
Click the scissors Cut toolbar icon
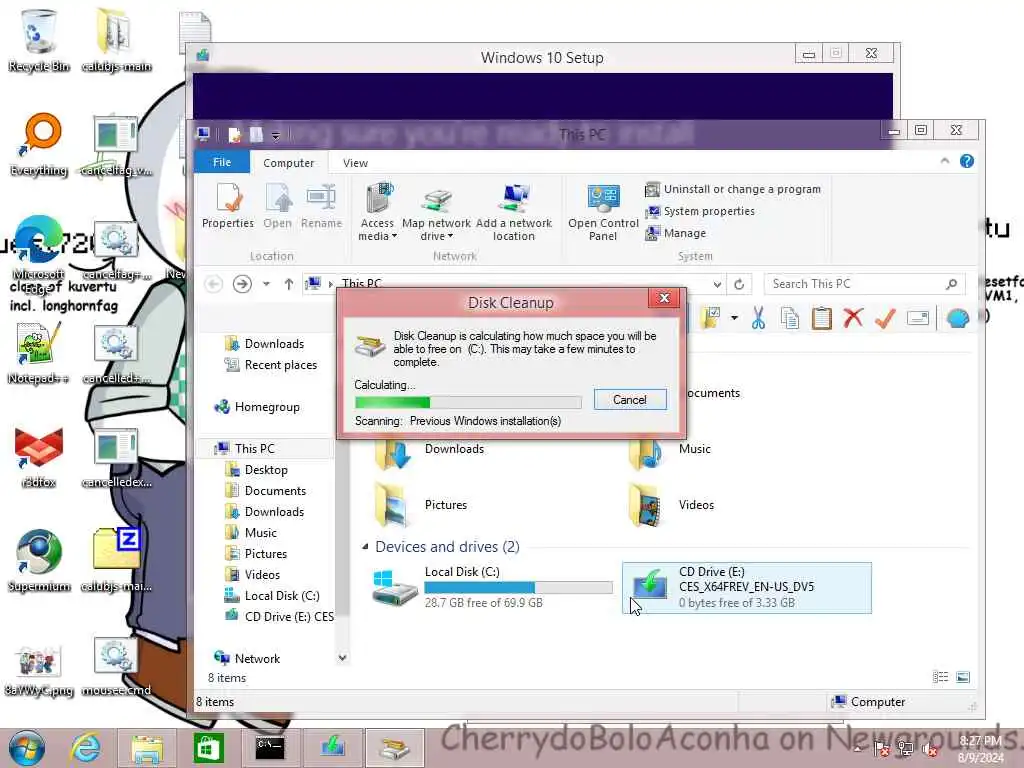point(758,318)
